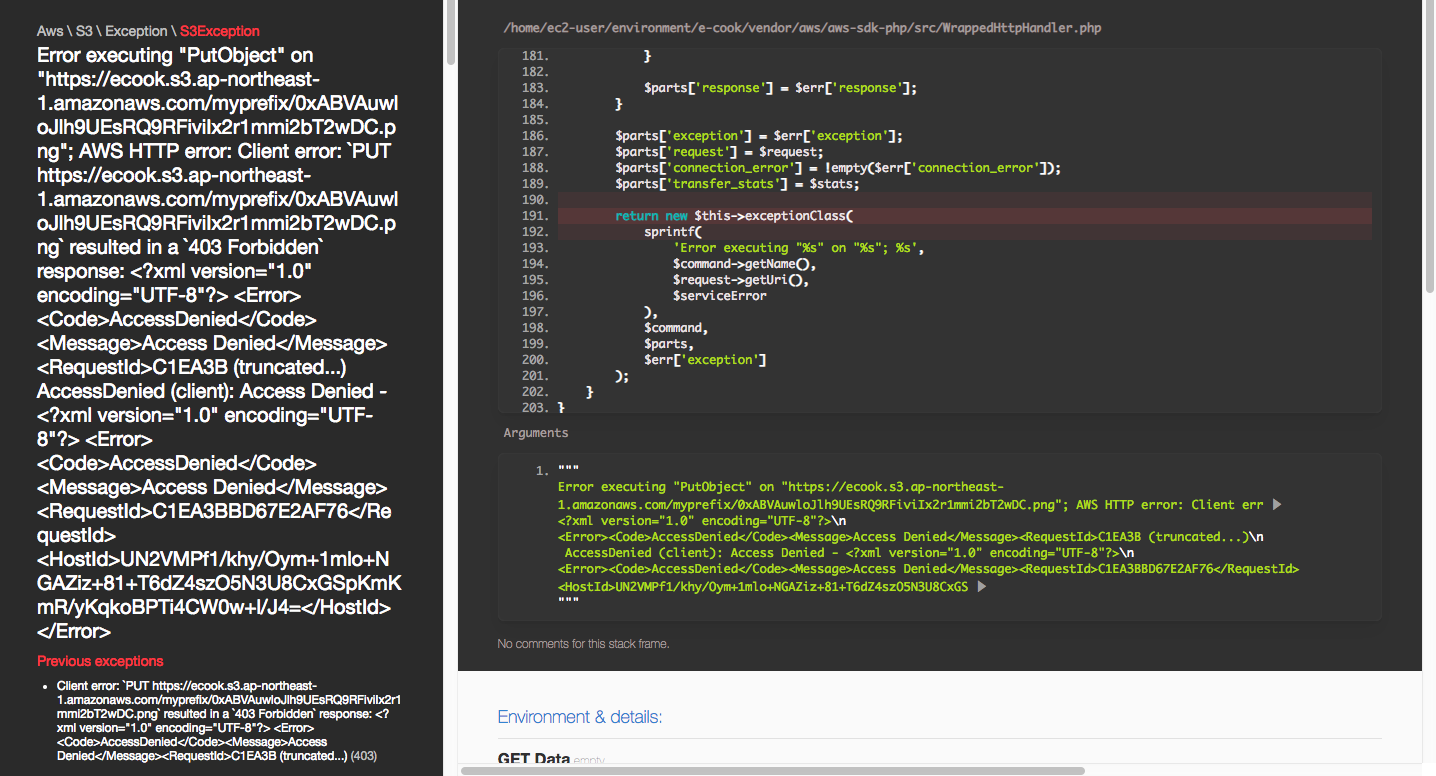The image size is (1436, 776).
Task: Click the "Environment & details:" heading
Action: pyautogui.click(x=579, y=717)
